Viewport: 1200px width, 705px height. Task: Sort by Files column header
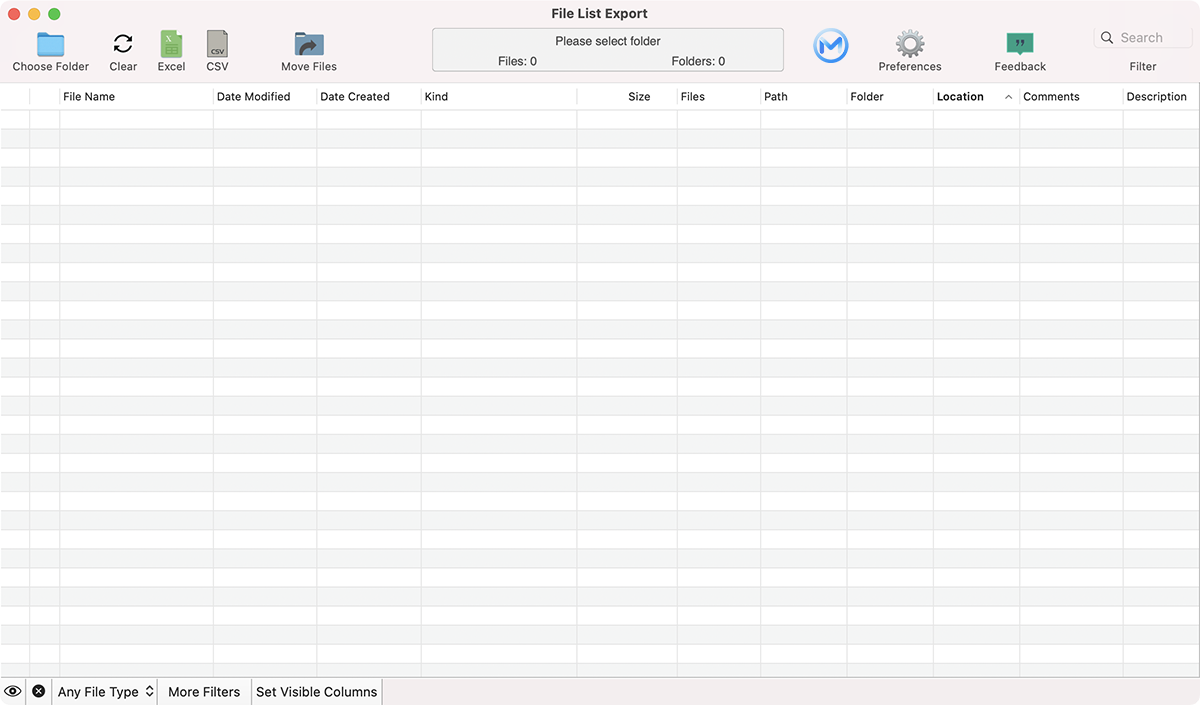719,97
